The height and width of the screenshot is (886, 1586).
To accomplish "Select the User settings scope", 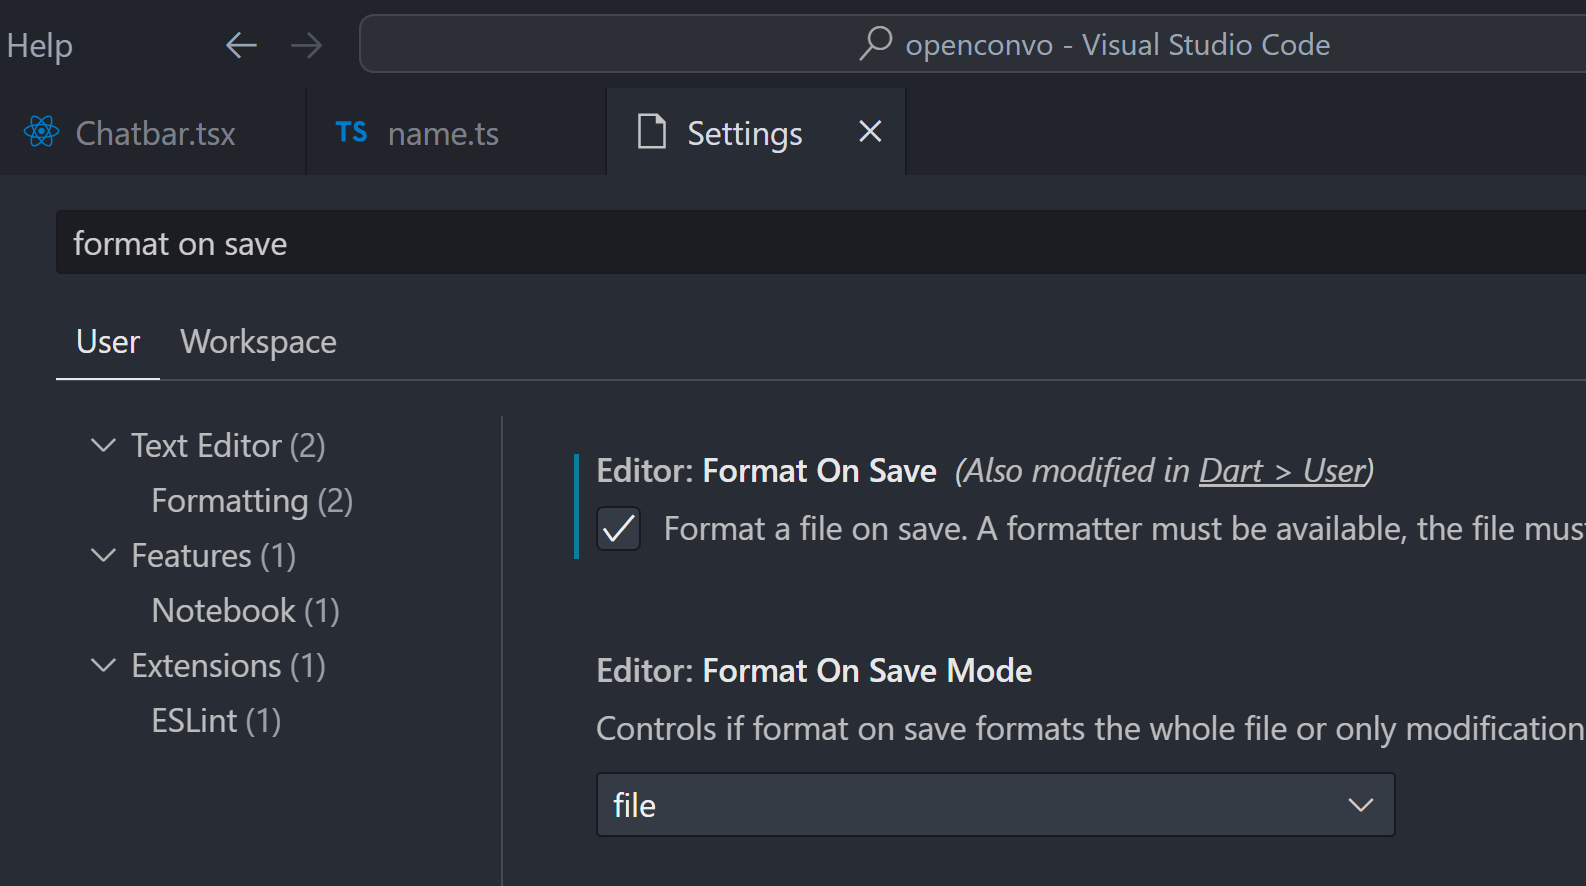I will pyautogui.click(x=108, y=342).
